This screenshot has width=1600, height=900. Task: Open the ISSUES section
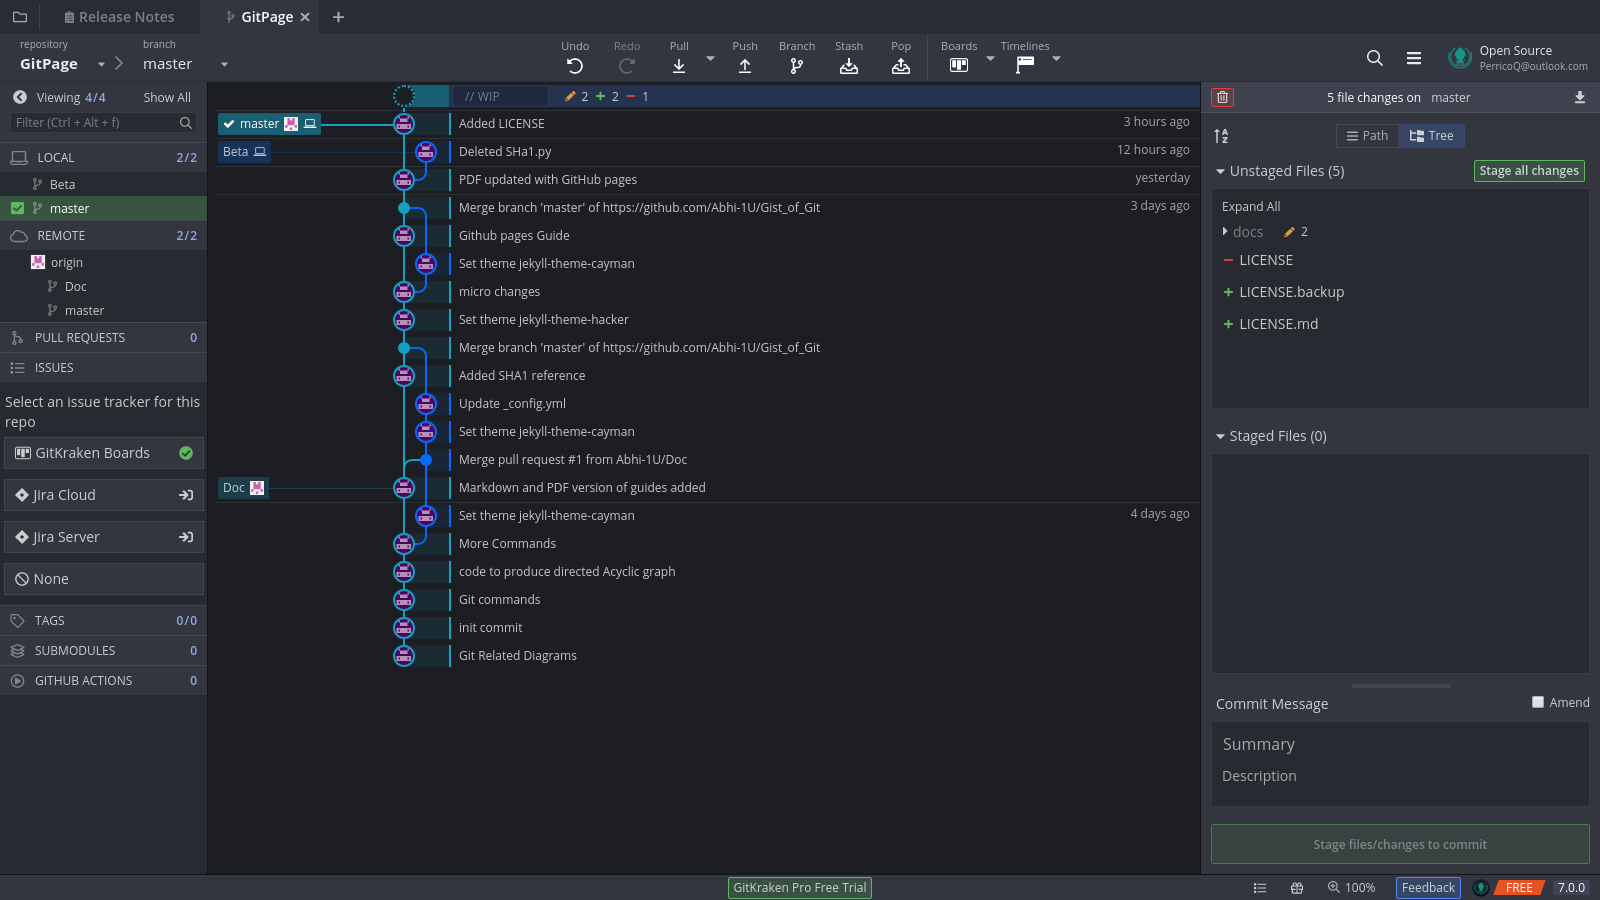point(103,367)
